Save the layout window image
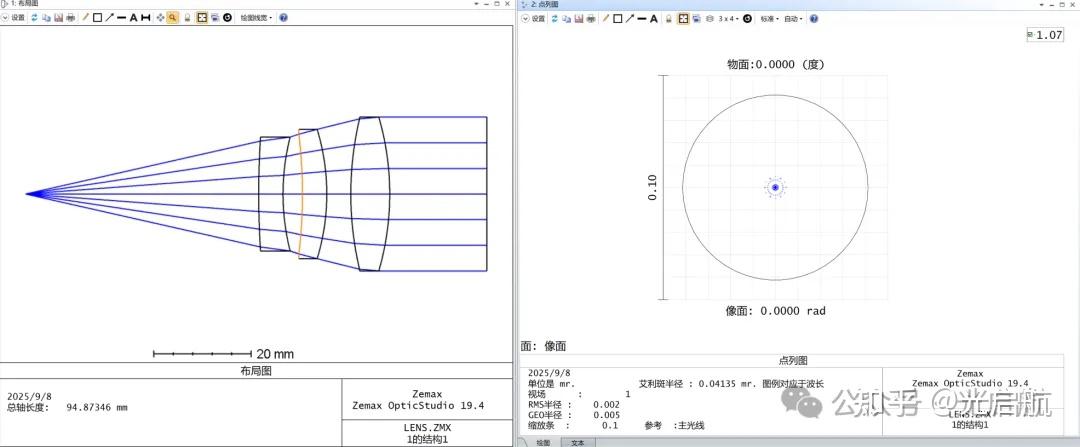 click(x=59, y=18)
